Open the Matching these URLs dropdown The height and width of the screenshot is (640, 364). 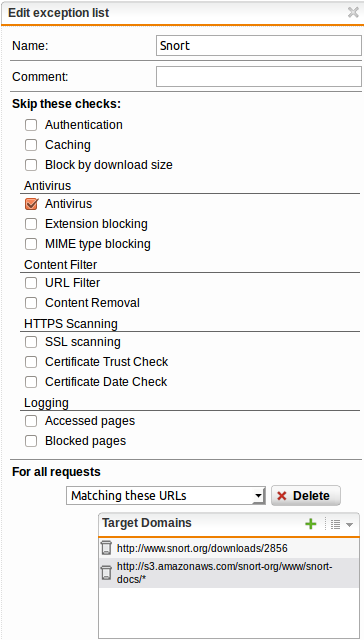tap(166, 496)
